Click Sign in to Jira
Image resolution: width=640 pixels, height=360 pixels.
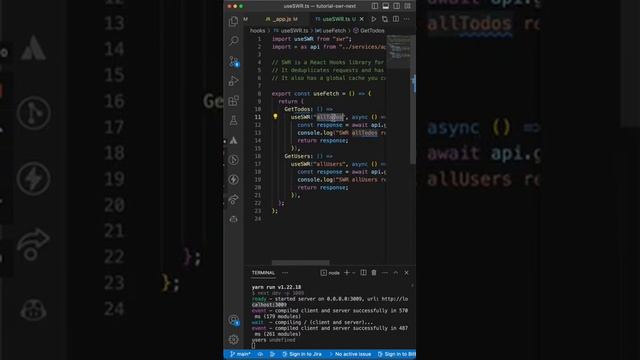pyautogui.click(x=302, y=354)
